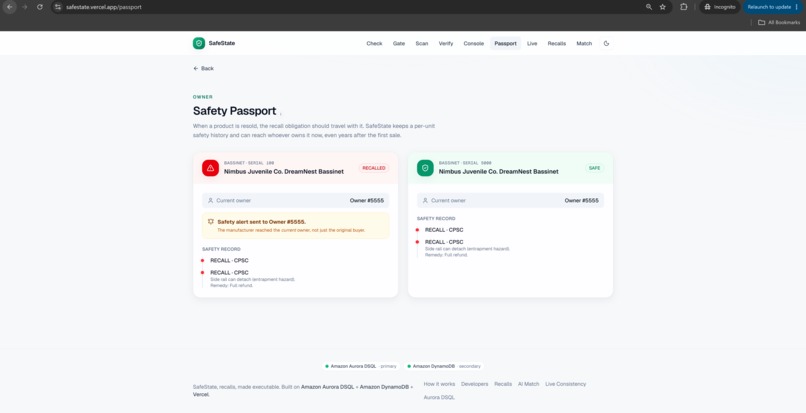Reload the page with refresh icon
Screen dimensions: 806x413
tap(40, 7)
